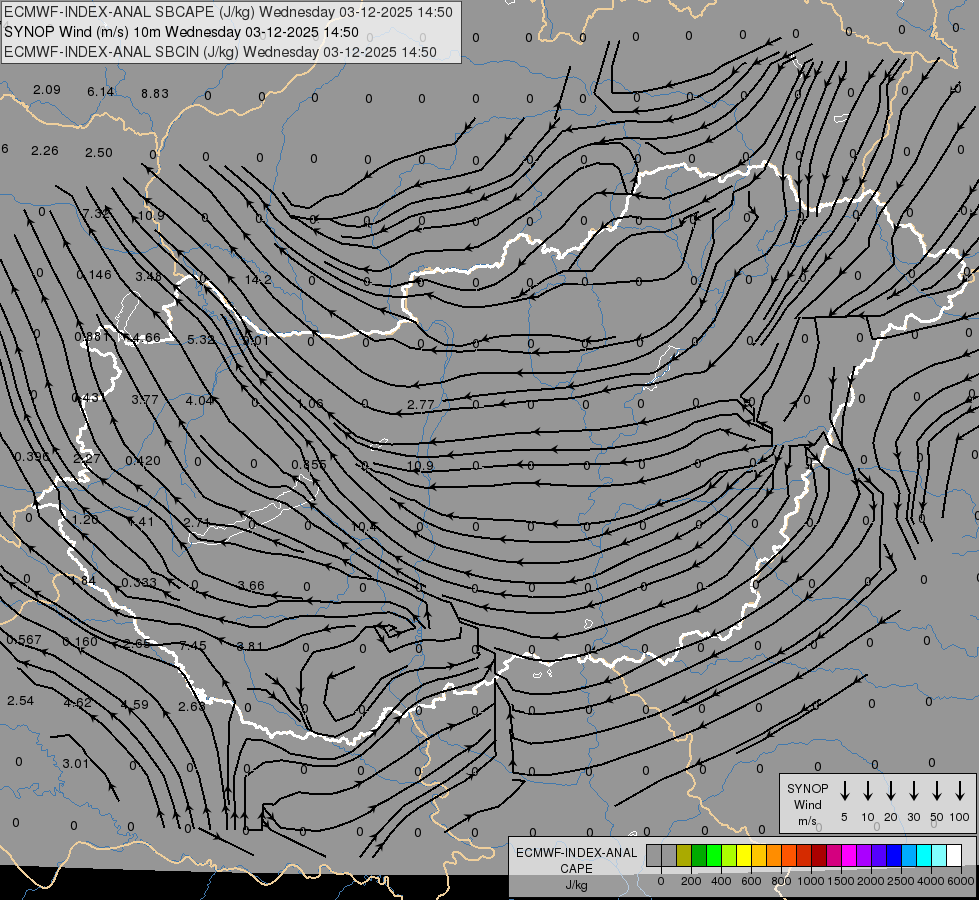Screen dimensions: 979x900
Task: Click the 2.09 map value
Action: 47,90
